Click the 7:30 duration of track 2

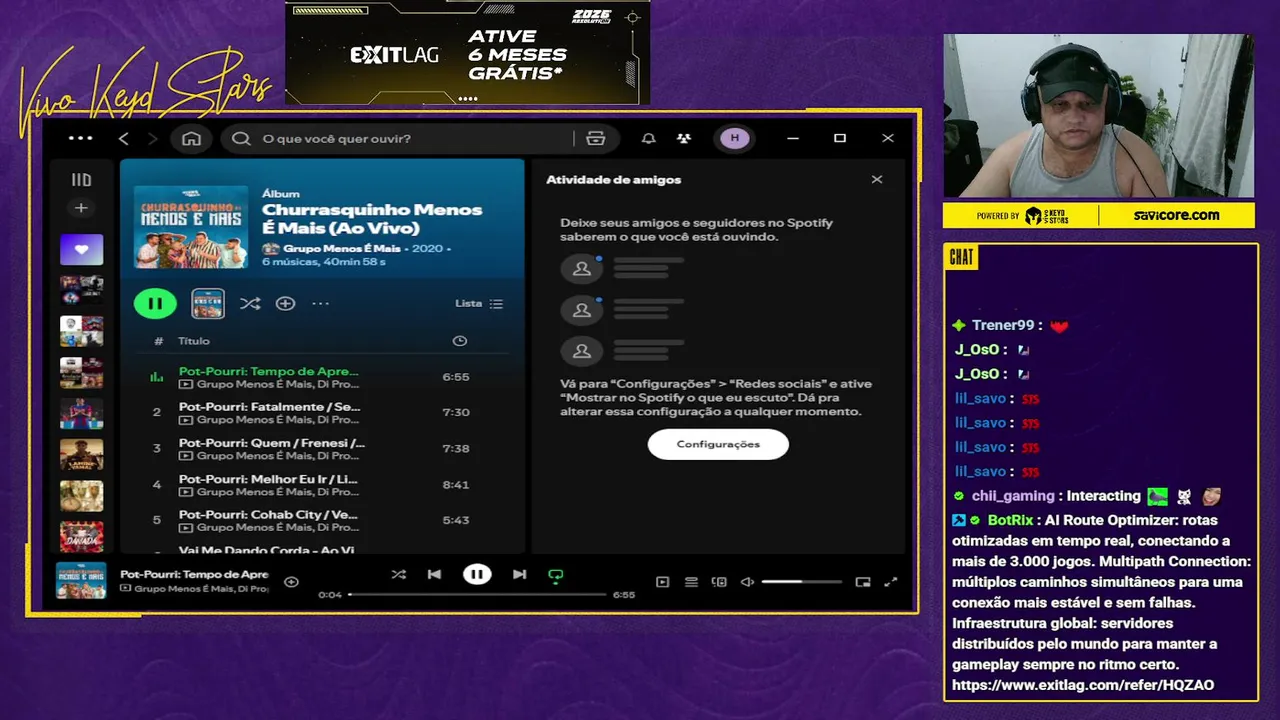[456, 412]
